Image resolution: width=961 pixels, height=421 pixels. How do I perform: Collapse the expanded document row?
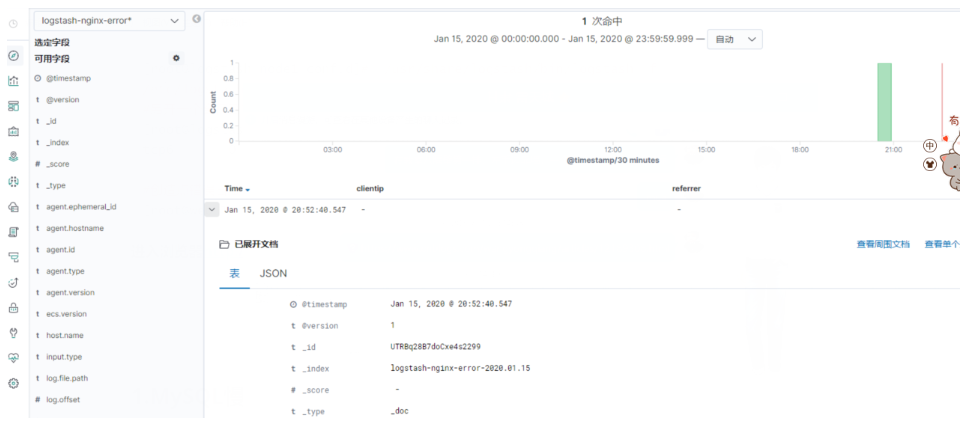click(x=211, y=210)
